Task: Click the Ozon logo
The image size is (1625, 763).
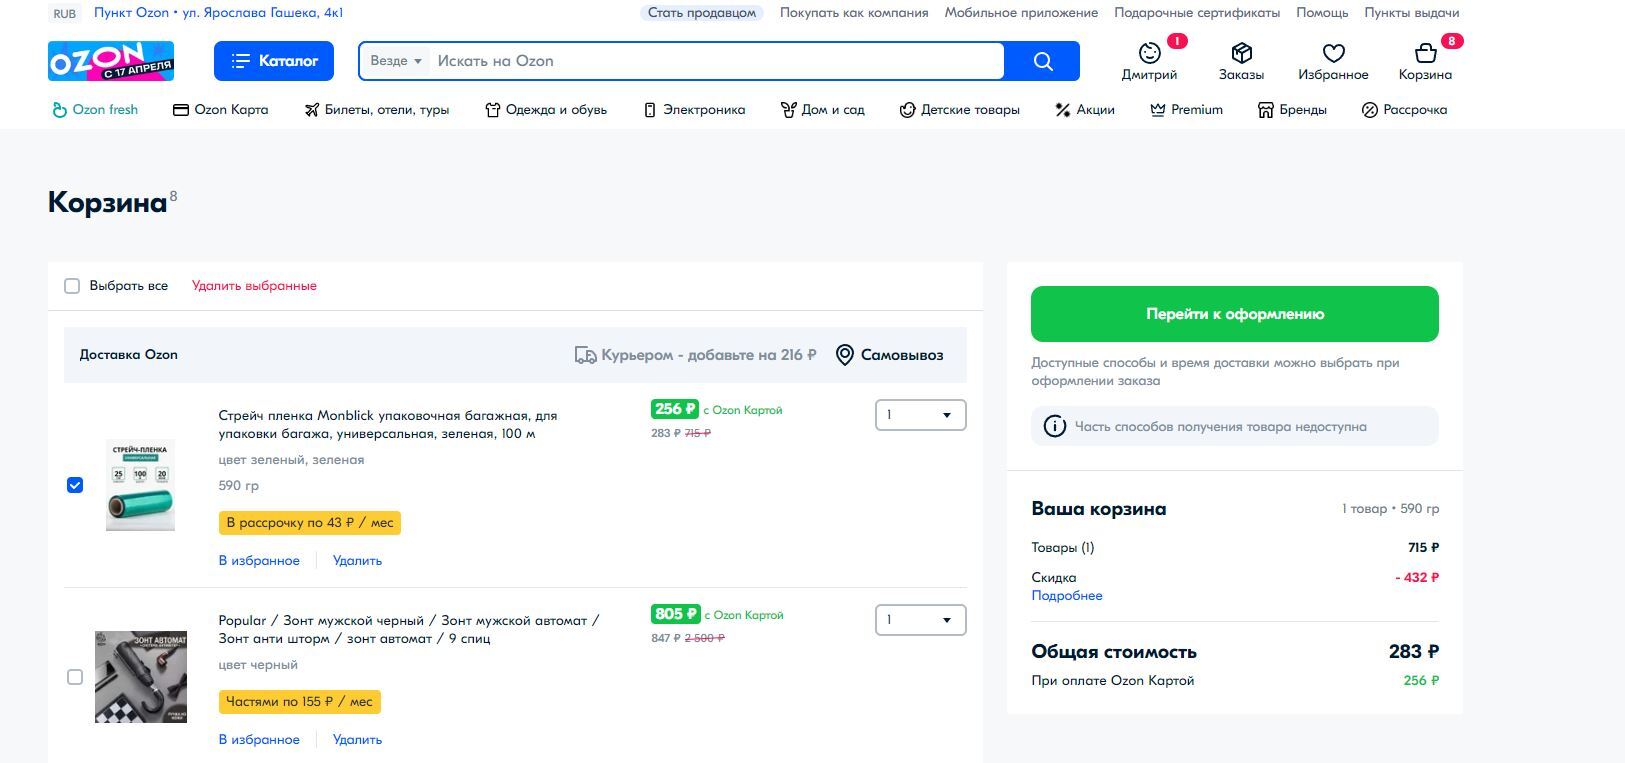Action: [x=111, y=61]
